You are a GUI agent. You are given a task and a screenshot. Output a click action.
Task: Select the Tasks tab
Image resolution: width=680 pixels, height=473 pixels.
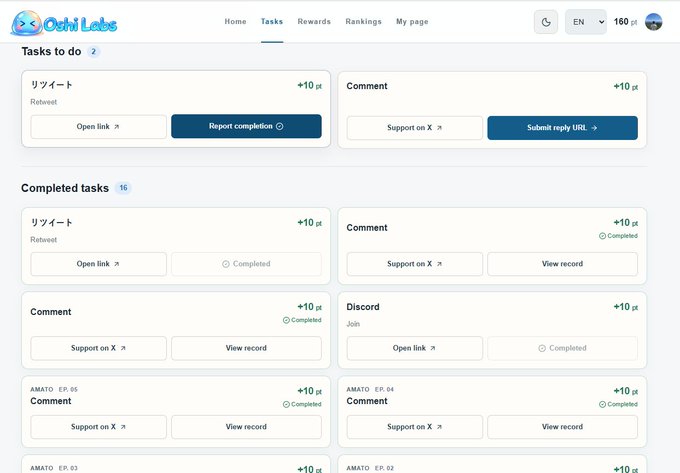[x=272, y=21]
